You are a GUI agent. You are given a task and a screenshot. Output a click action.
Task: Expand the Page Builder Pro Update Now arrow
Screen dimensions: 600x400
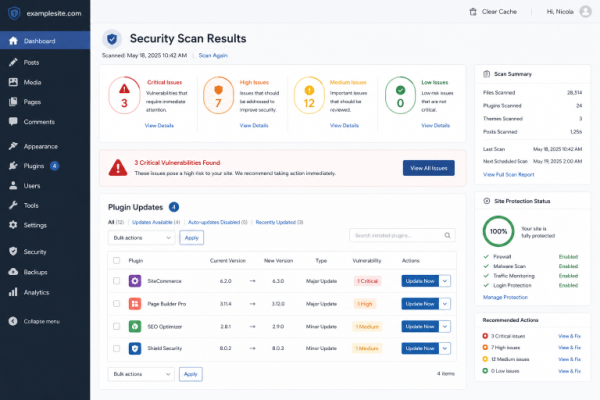click(x=445, y=304)
